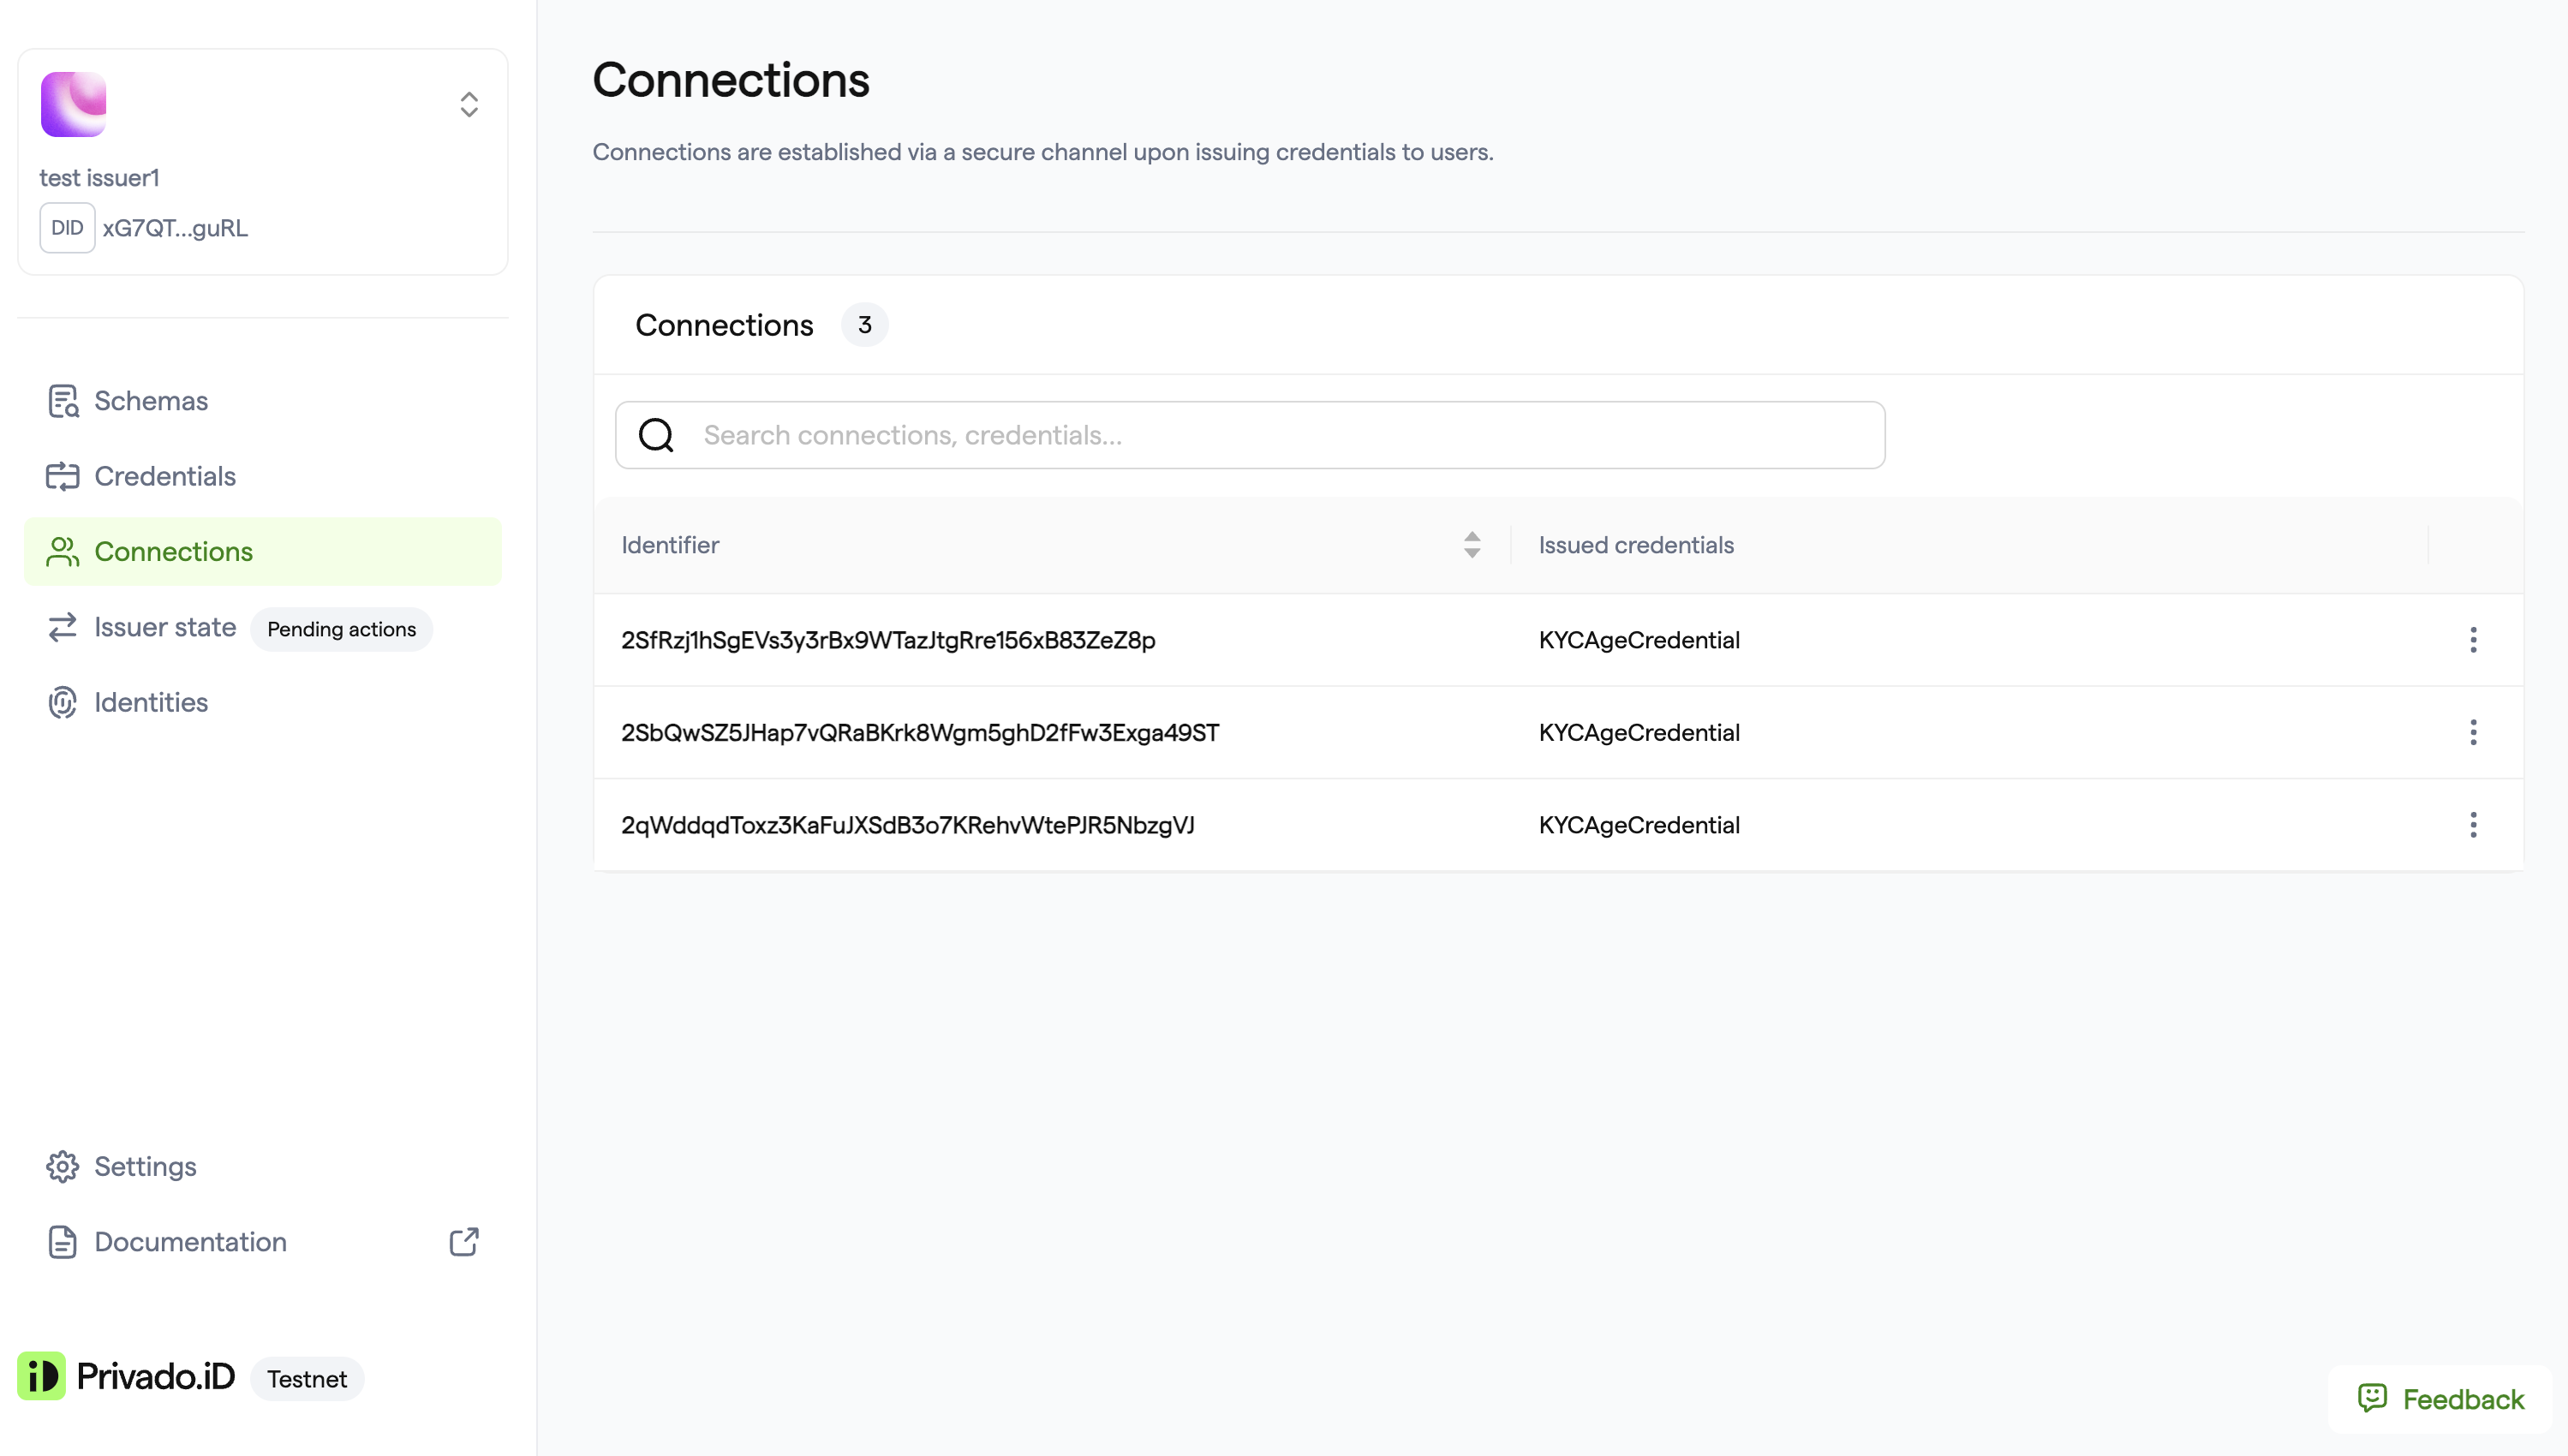2568x1456 pixels.
Task: Click the test issuer1 gradient avatar
Action: [x=73, y=104]
